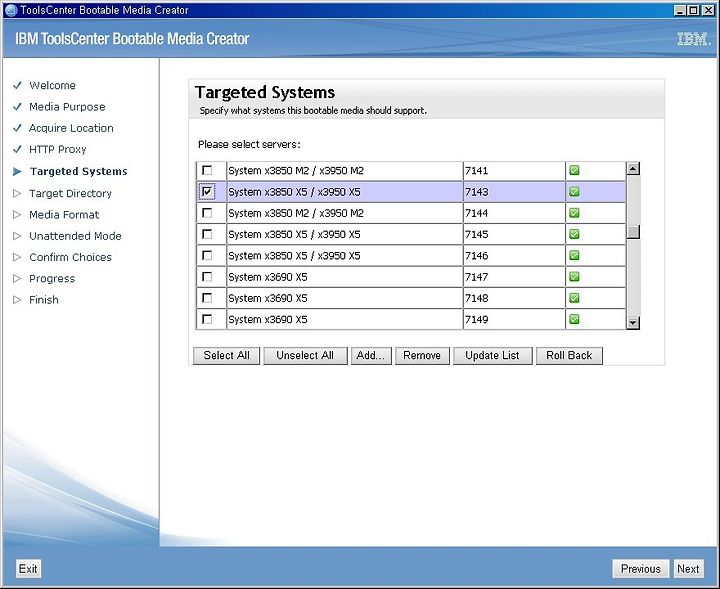Check the box for machine type 7147
This screenshot has width=720, height=589.
[x=207, y=276]
